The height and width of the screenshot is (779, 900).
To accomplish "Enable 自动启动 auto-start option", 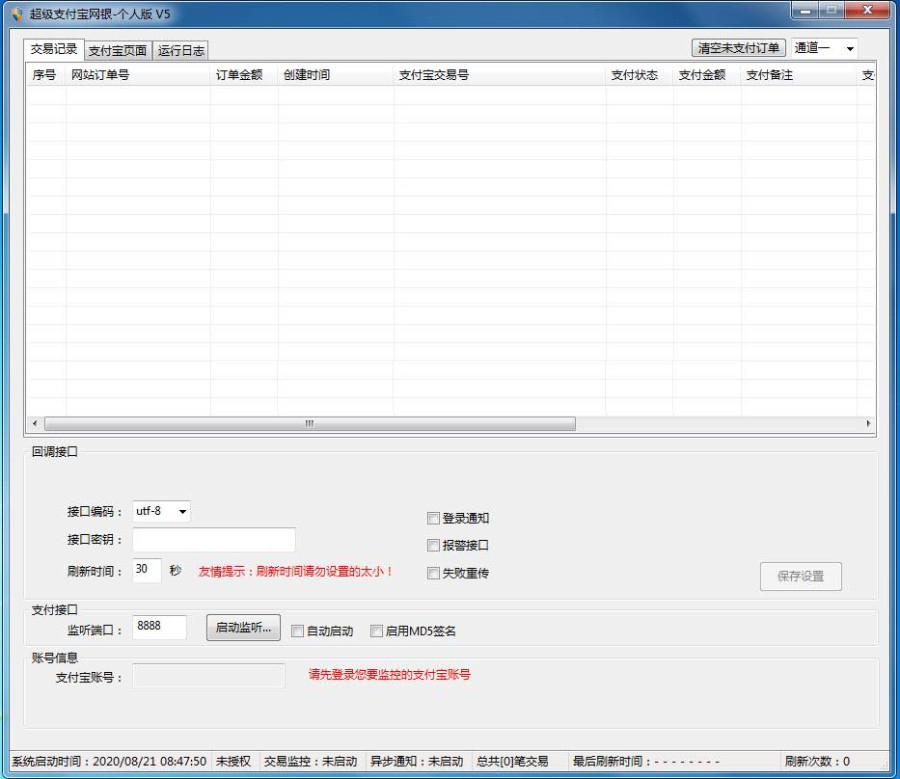I will point(297,630).
